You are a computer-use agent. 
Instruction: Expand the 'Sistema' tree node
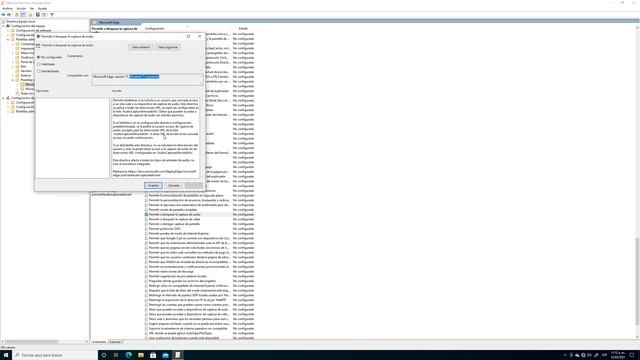point(13,76)
